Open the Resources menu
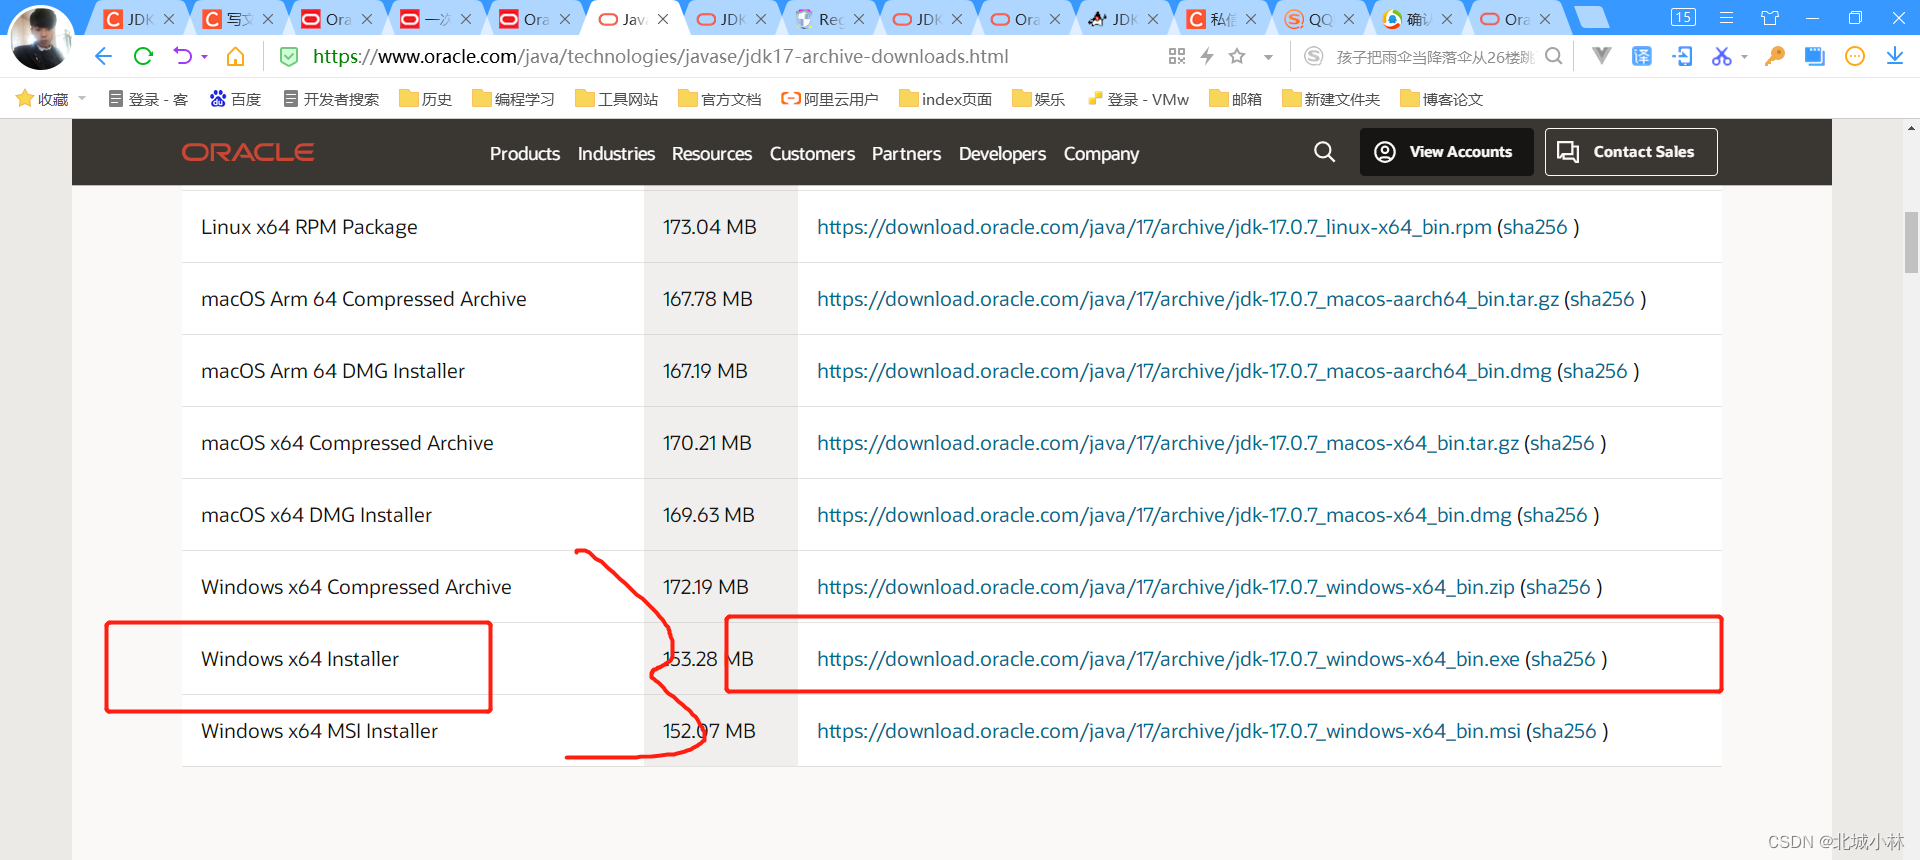This screenshot has width=1920, height=860. [x=712, y=153]
